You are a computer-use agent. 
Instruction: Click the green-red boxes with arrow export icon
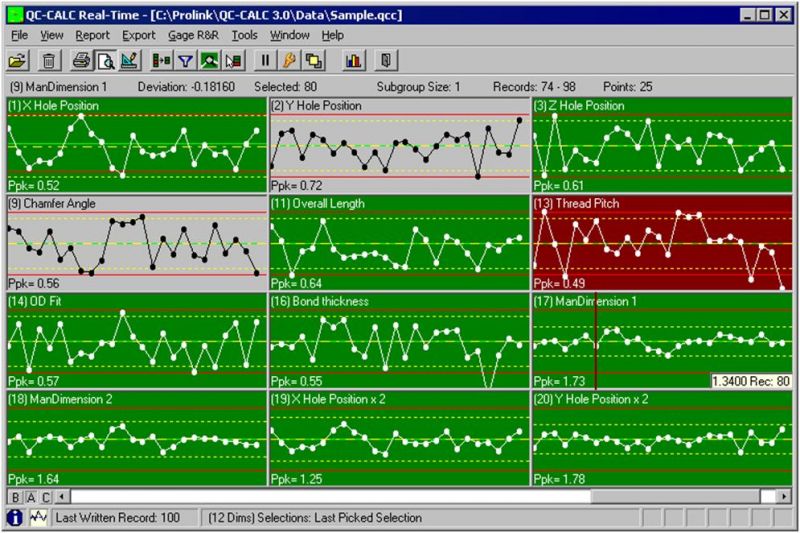(162, 61)
